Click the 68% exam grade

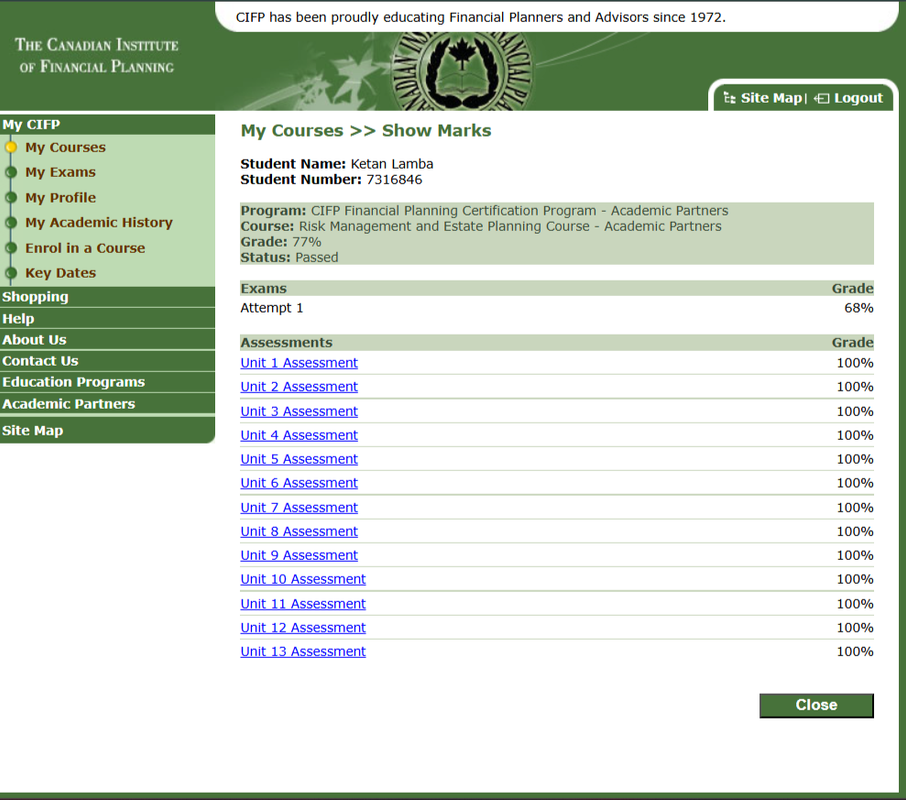coord(859,308)
